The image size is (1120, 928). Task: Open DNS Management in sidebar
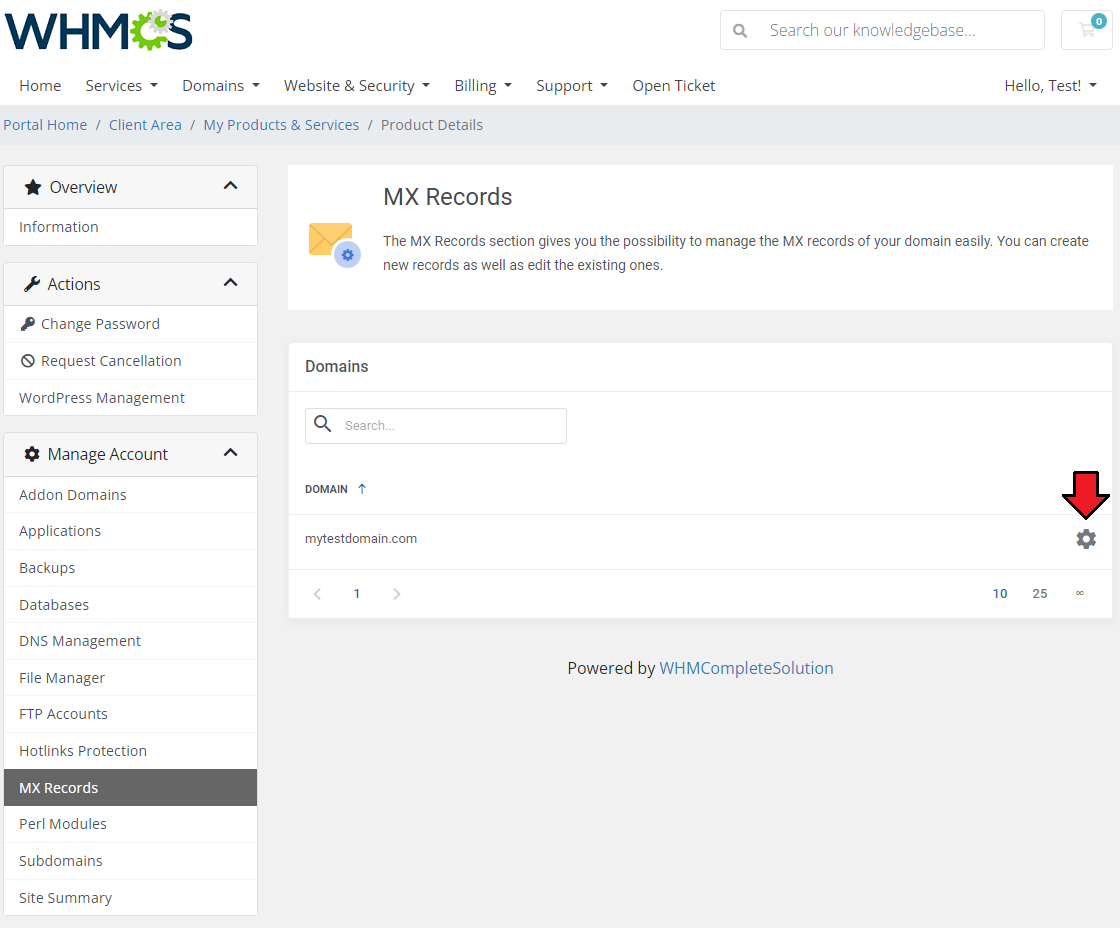(x=131, y=641)
